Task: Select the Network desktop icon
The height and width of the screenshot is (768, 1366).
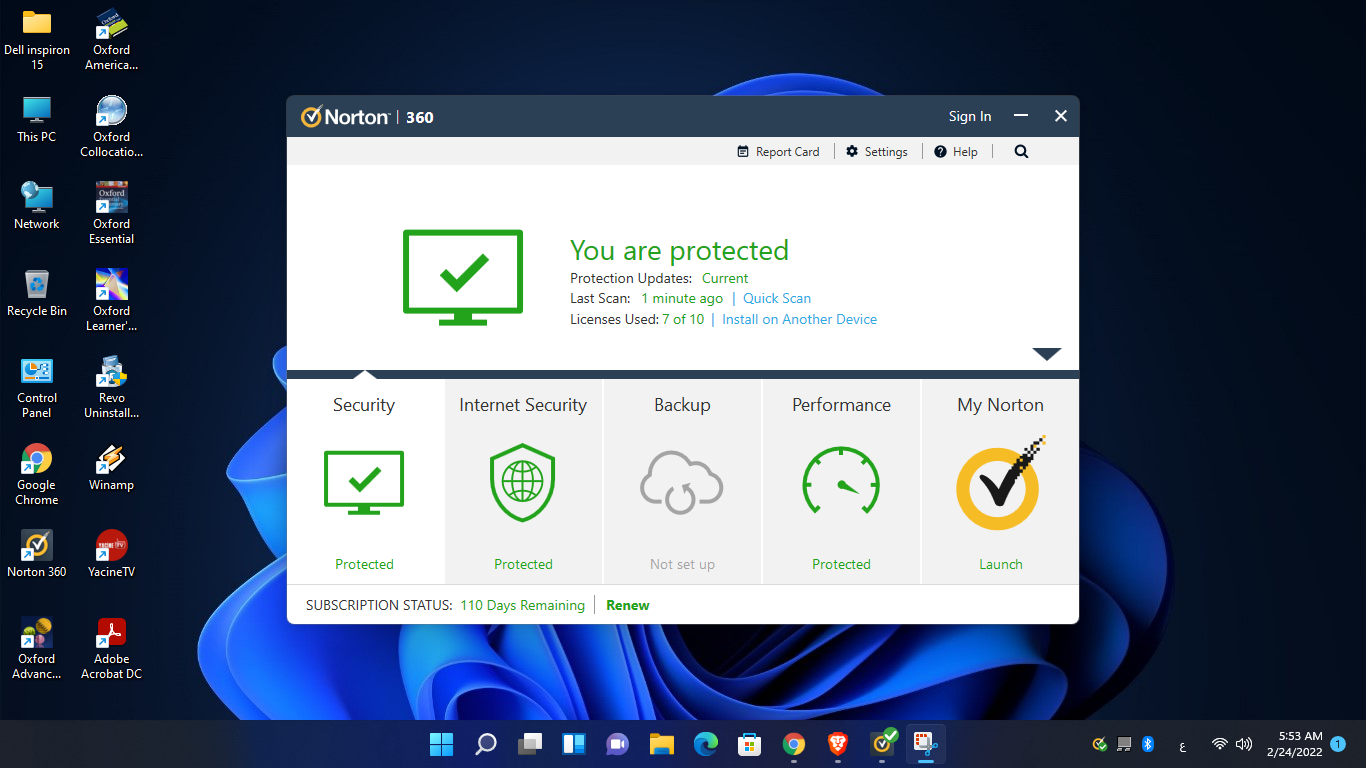Action: [x=37, y=206]
